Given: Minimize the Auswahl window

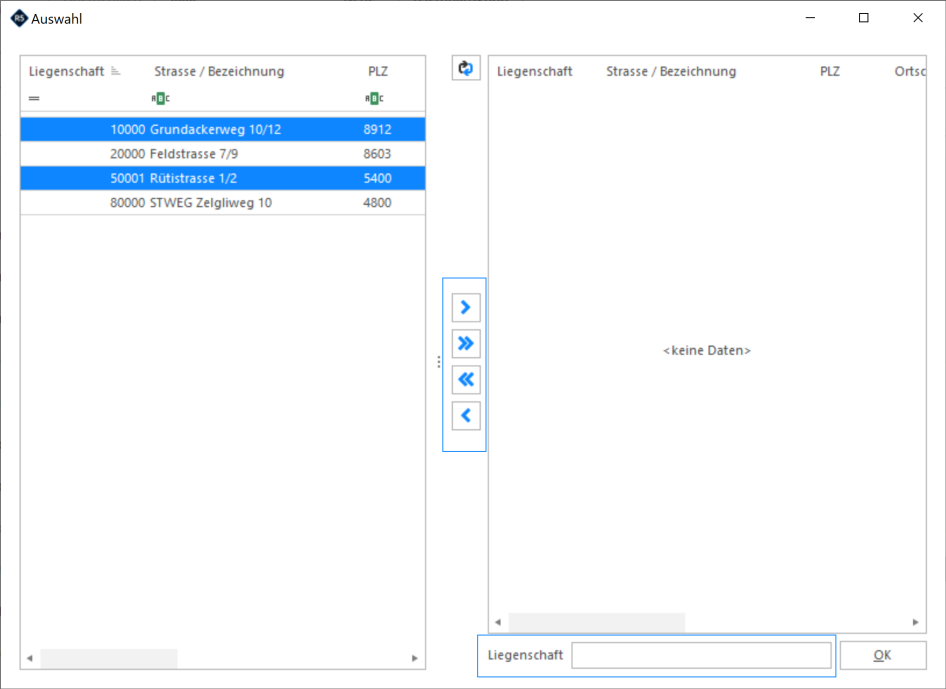Looking at the screenshot, I should tap(810, 18).
